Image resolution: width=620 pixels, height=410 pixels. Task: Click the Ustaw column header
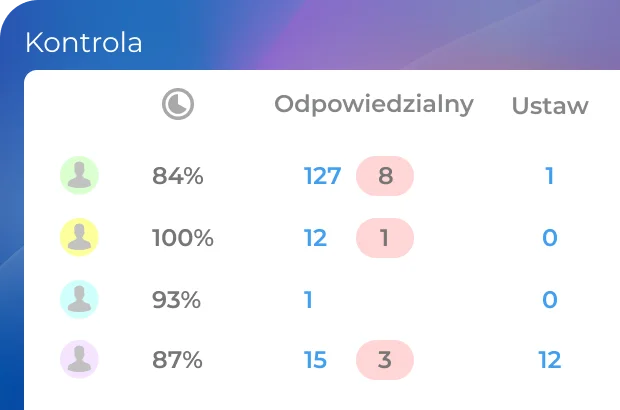coord(550,106)
